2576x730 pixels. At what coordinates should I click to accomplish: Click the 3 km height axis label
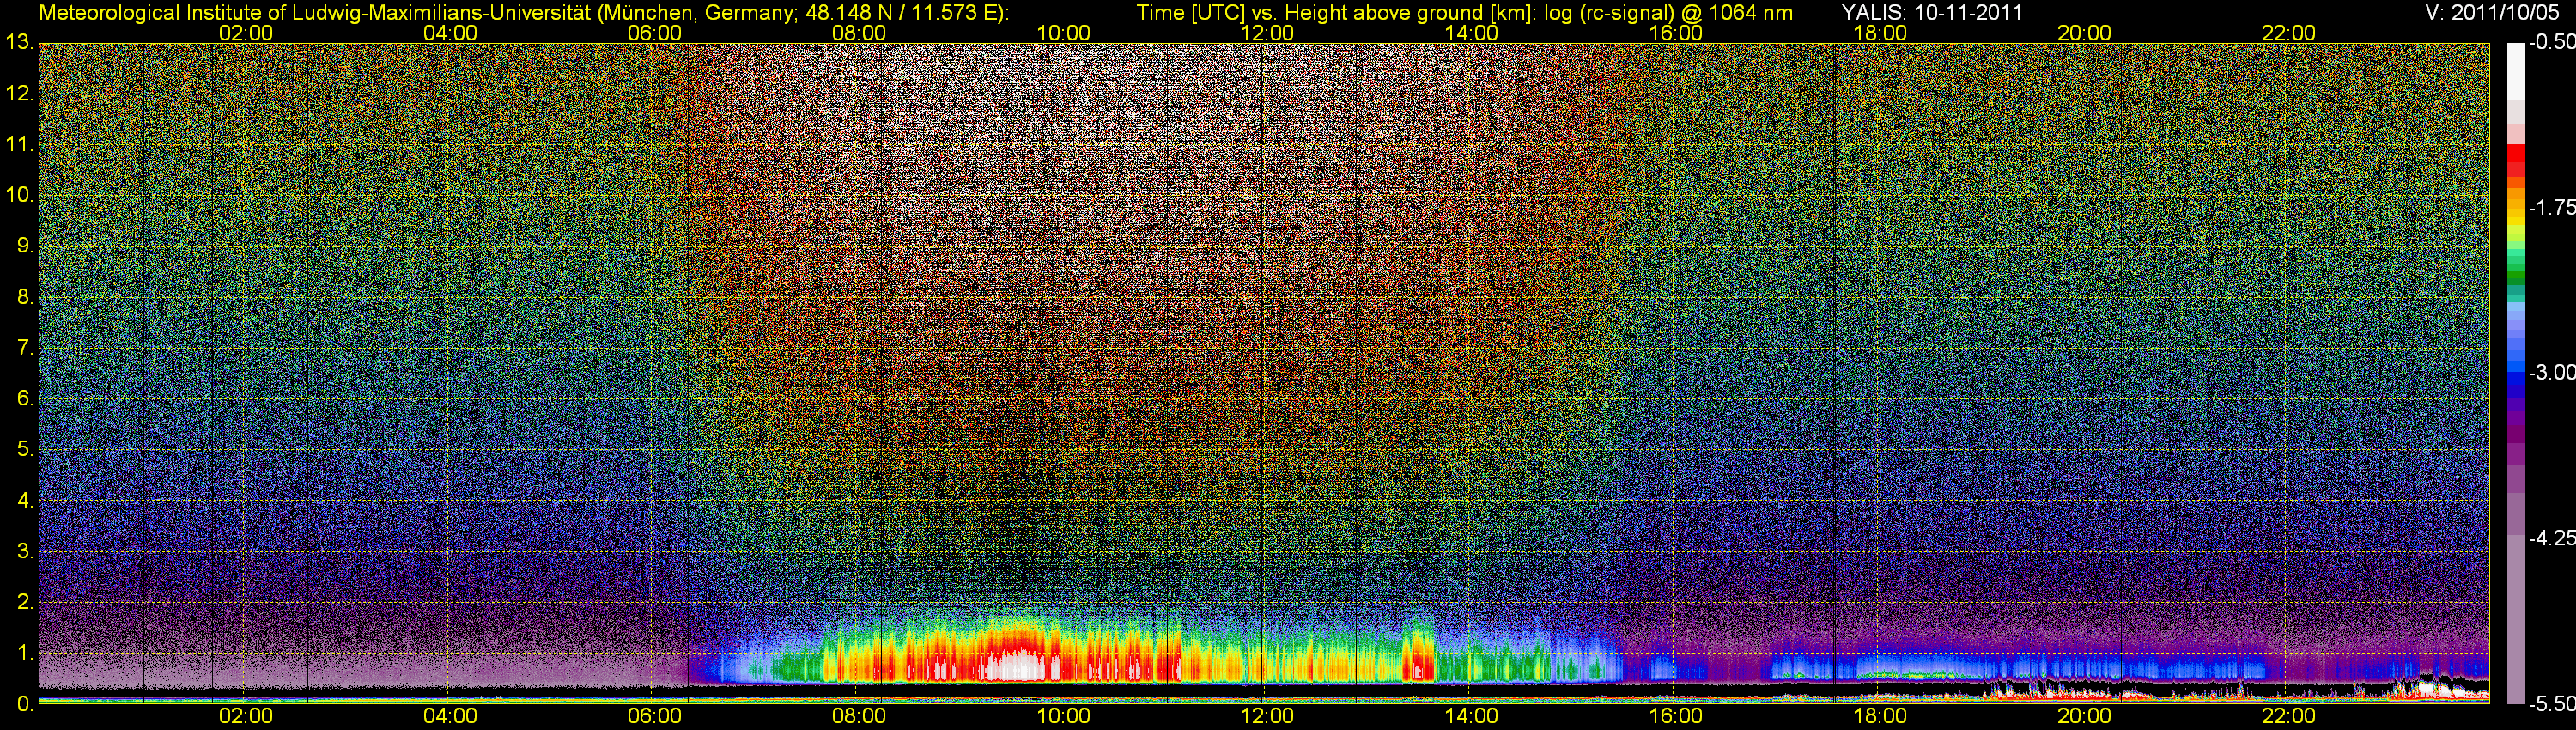pos(25,551)
